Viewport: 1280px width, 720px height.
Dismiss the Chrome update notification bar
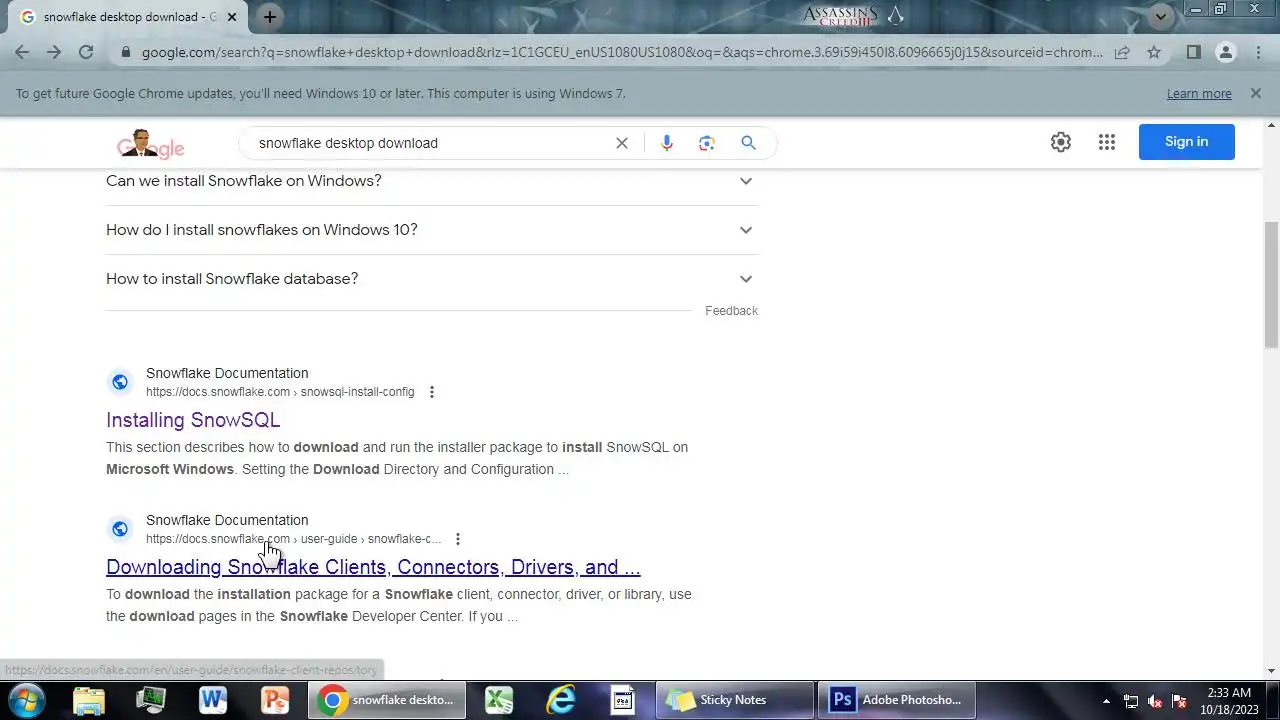(x=1256, y=93)
